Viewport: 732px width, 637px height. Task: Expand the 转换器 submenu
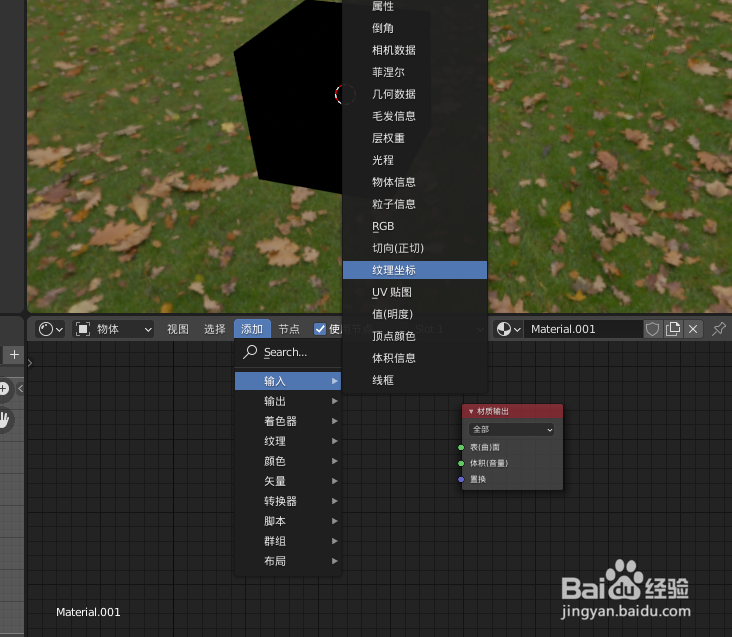pos(288,502)
